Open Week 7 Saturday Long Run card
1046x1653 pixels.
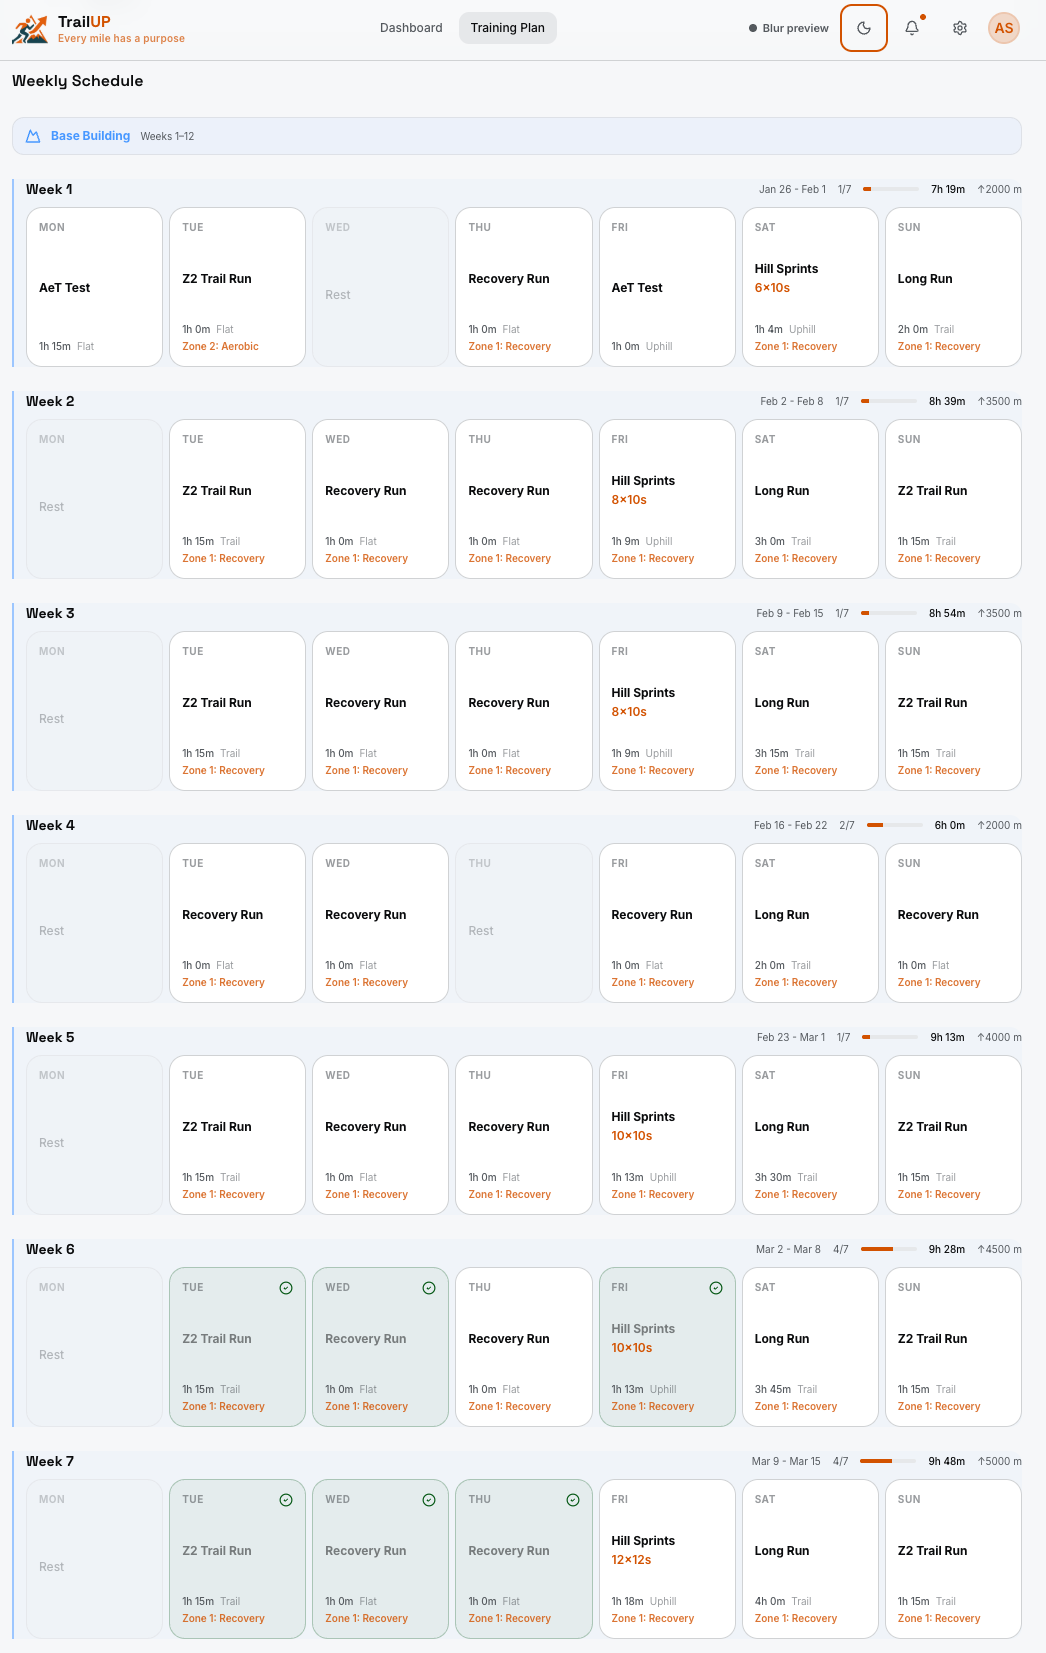coord(810,1558)
